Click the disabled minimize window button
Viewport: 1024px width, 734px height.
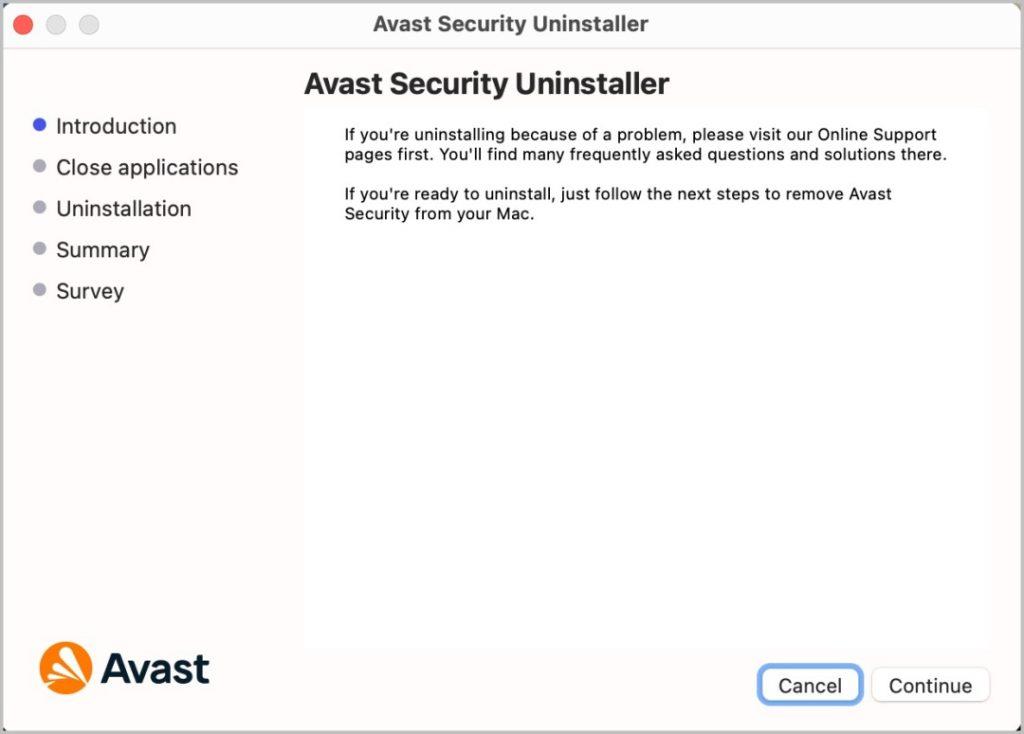coord(56,25)
